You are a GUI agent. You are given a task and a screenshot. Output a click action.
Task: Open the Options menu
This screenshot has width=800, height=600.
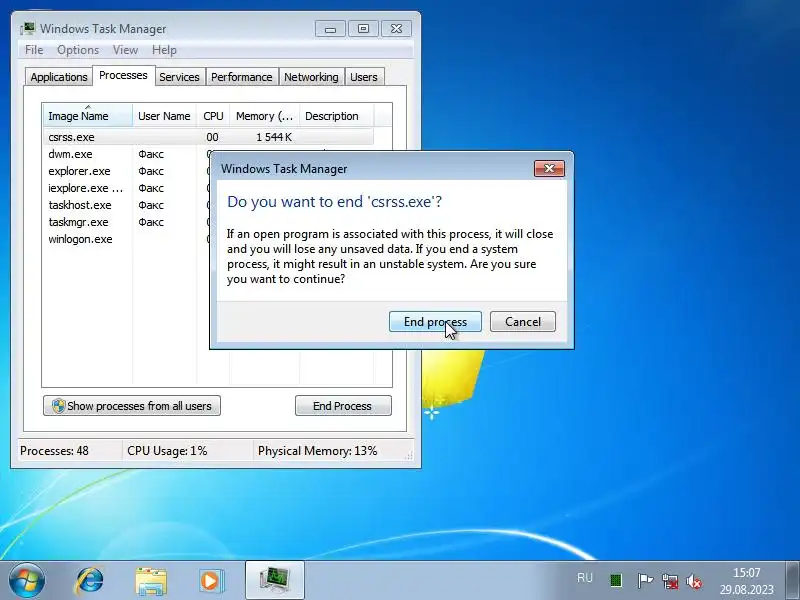coord(78,50)
